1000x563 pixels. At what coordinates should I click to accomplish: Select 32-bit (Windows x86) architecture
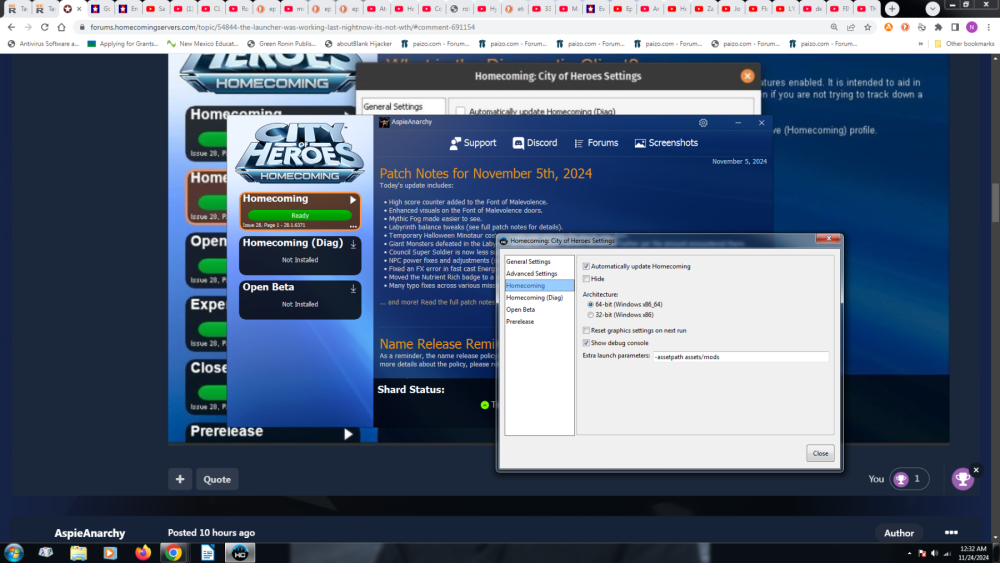pyautogui.click(x=590, y=315)
